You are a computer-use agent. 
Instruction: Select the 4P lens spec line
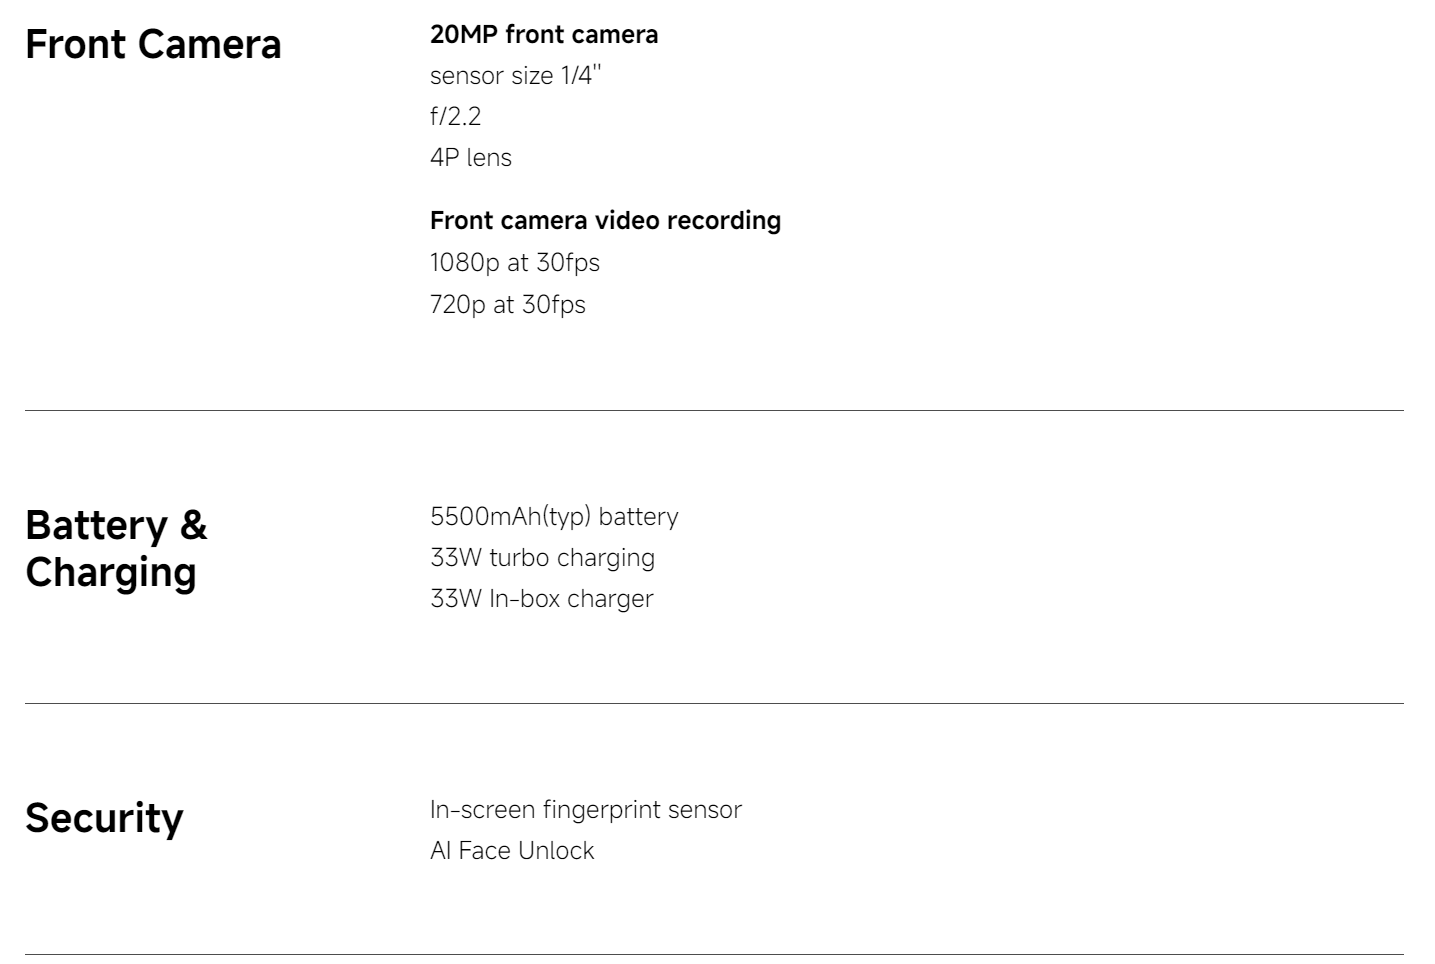470,158
